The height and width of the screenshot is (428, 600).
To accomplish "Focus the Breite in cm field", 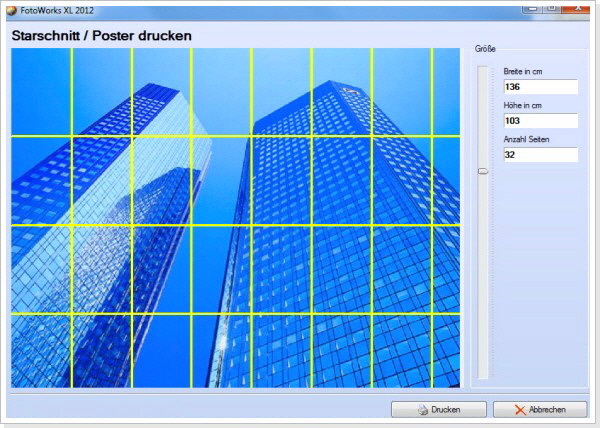I will point(540,87).
